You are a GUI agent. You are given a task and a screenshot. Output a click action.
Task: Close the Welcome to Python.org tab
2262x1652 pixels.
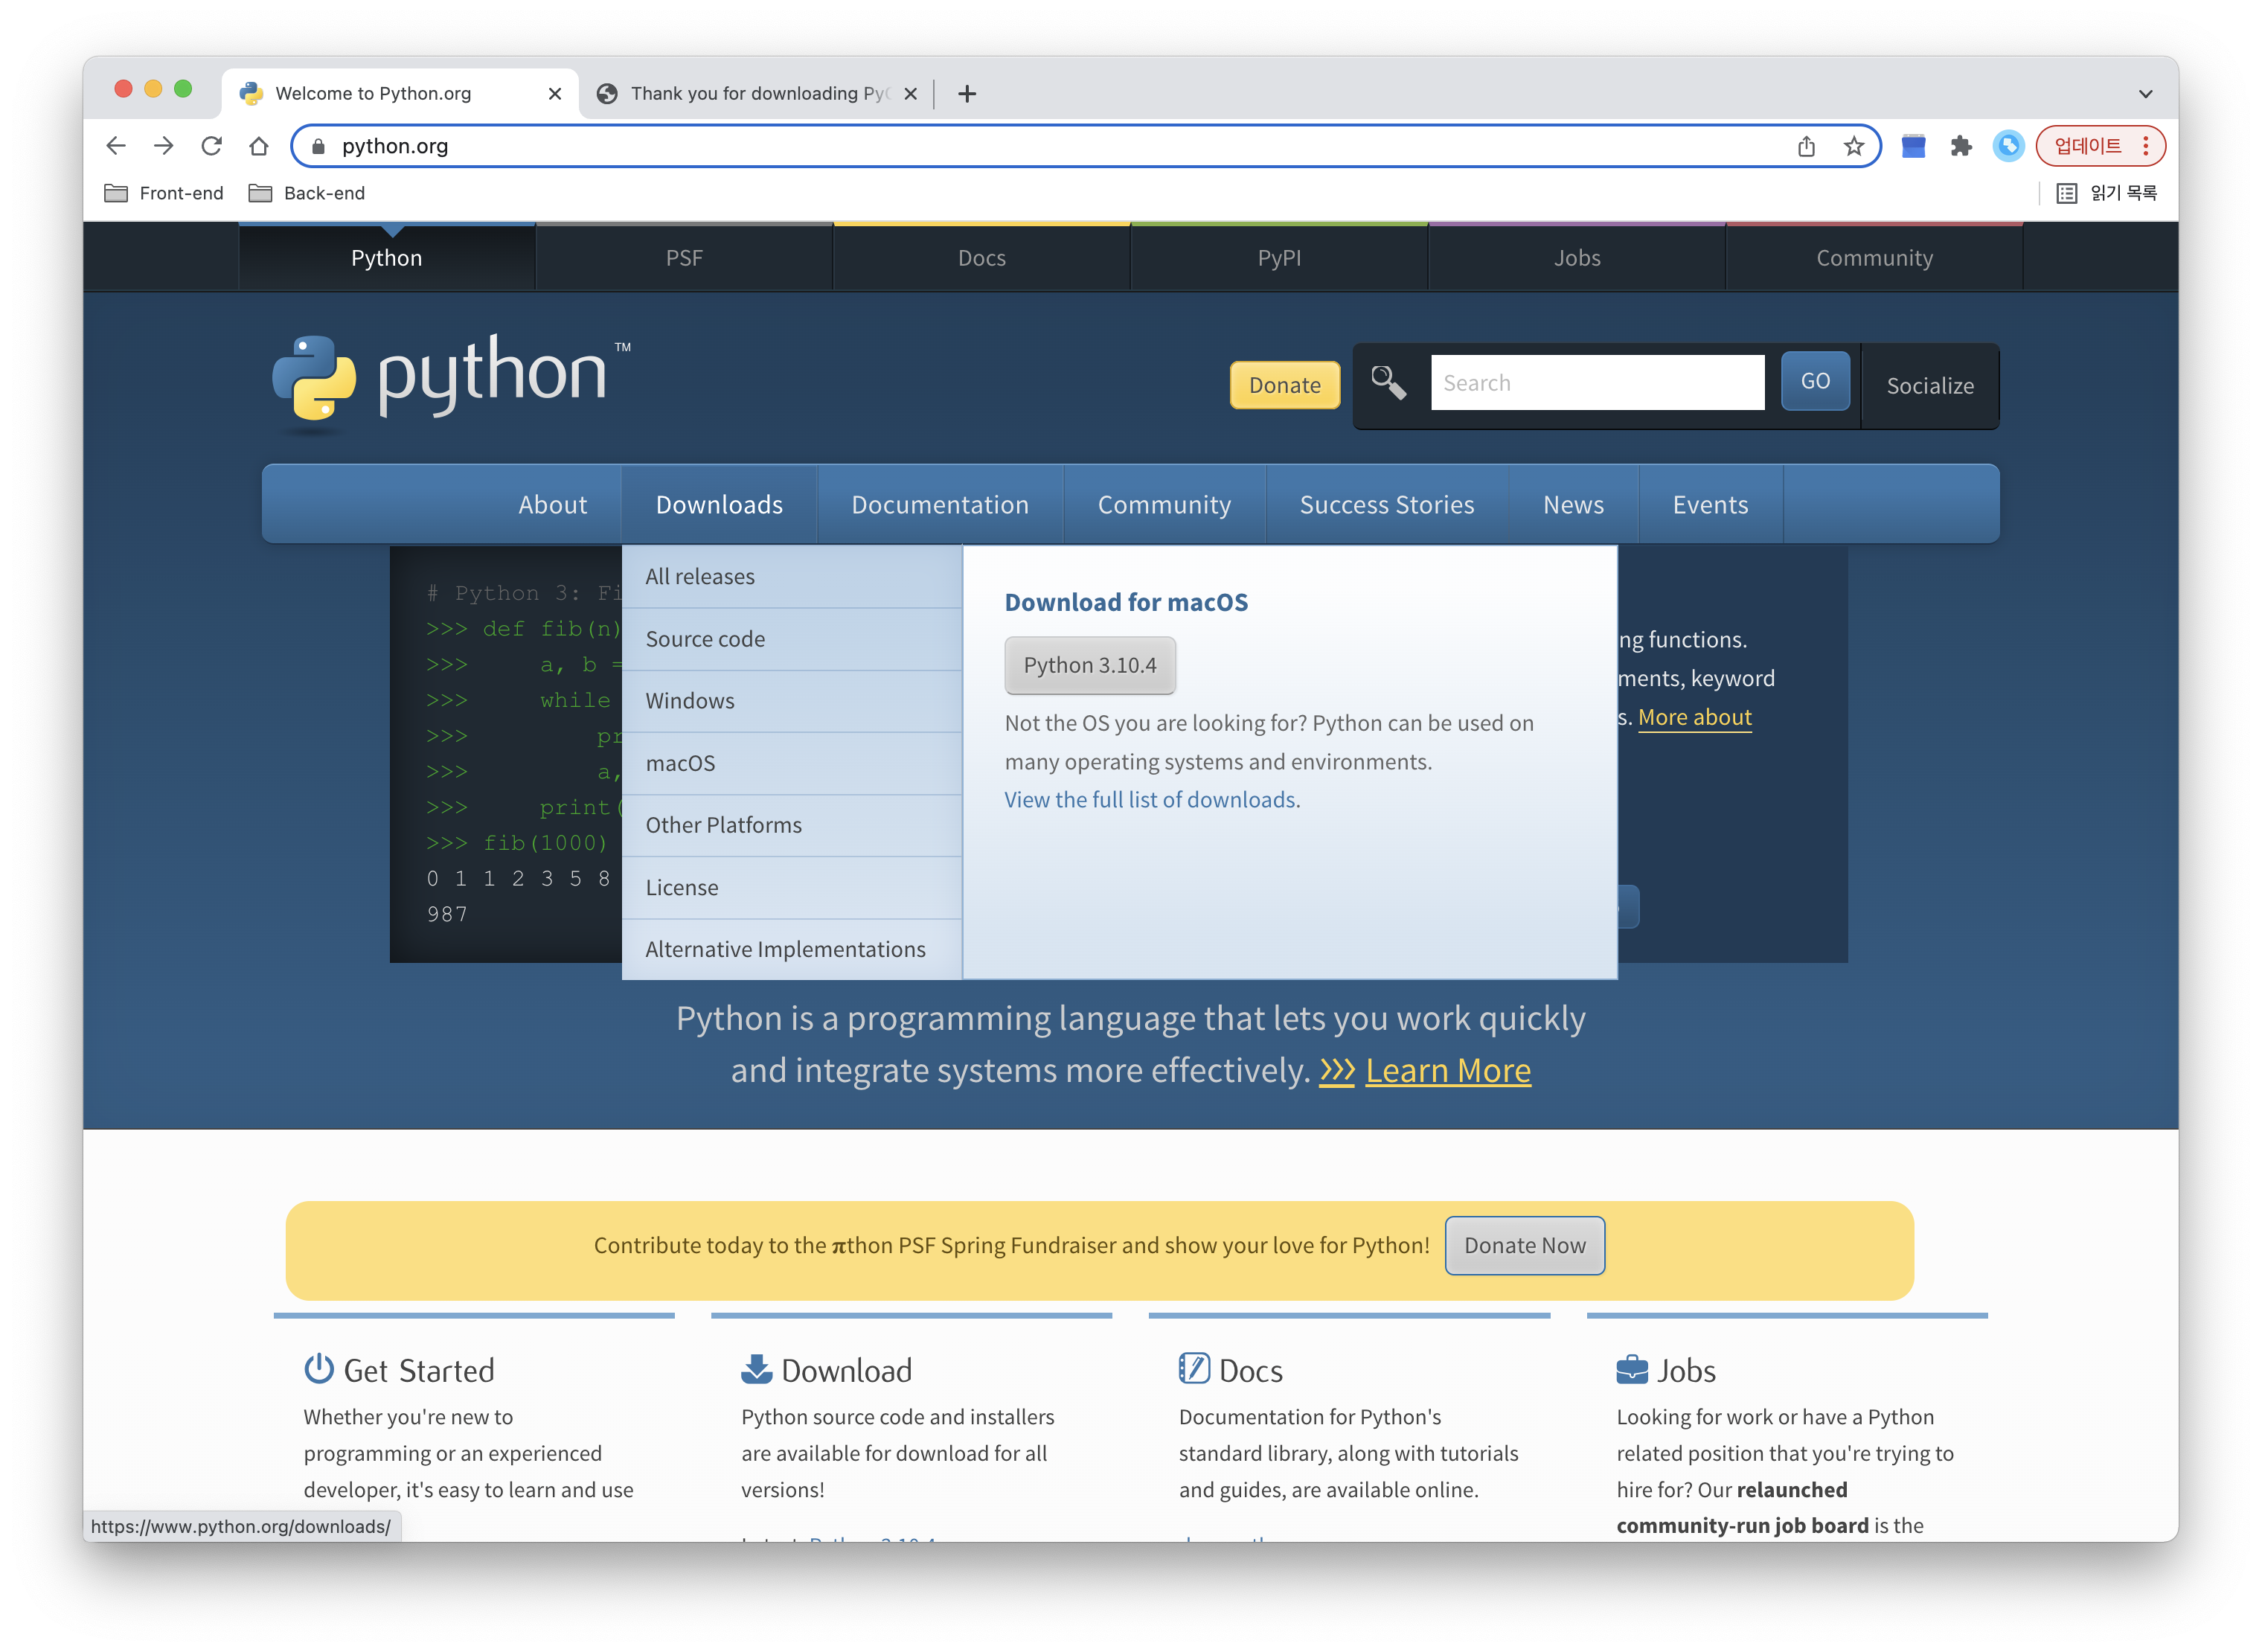coord(555,94)
